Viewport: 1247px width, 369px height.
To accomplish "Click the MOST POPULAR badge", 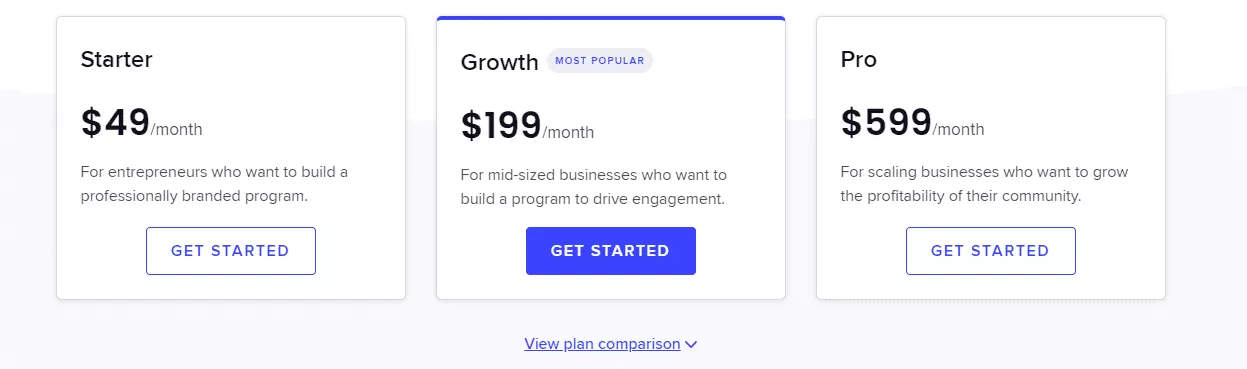I will click(x=599, y=60).
